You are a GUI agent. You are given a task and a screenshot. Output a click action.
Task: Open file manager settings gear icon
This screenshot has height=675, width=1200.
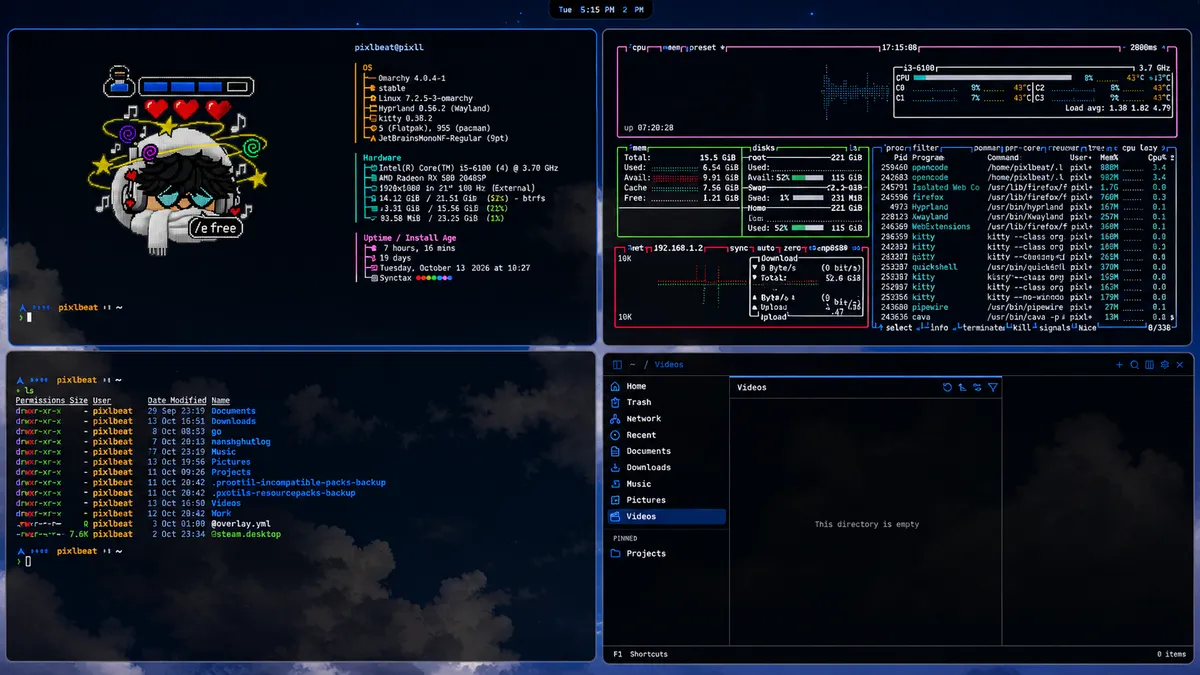coord(1165,365)
